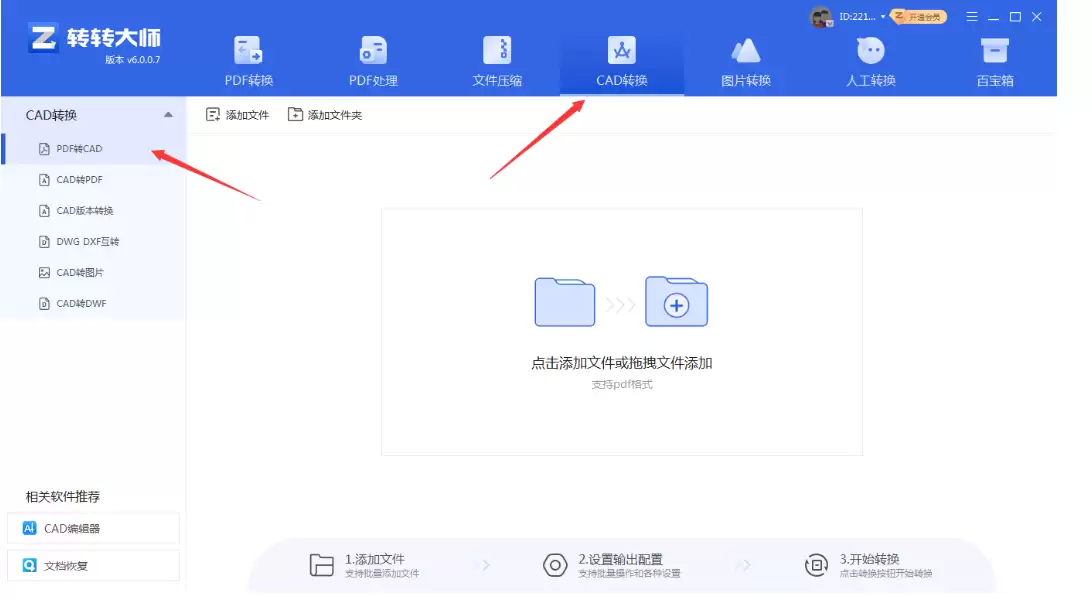Select the CAD转换 top tab
Screen dimensions: 1092x599
point(622,60)
